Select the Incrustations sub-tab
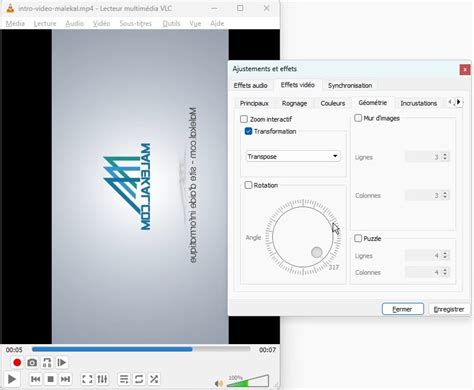Viewport: 474px width, 390px height. click(419, 103)
